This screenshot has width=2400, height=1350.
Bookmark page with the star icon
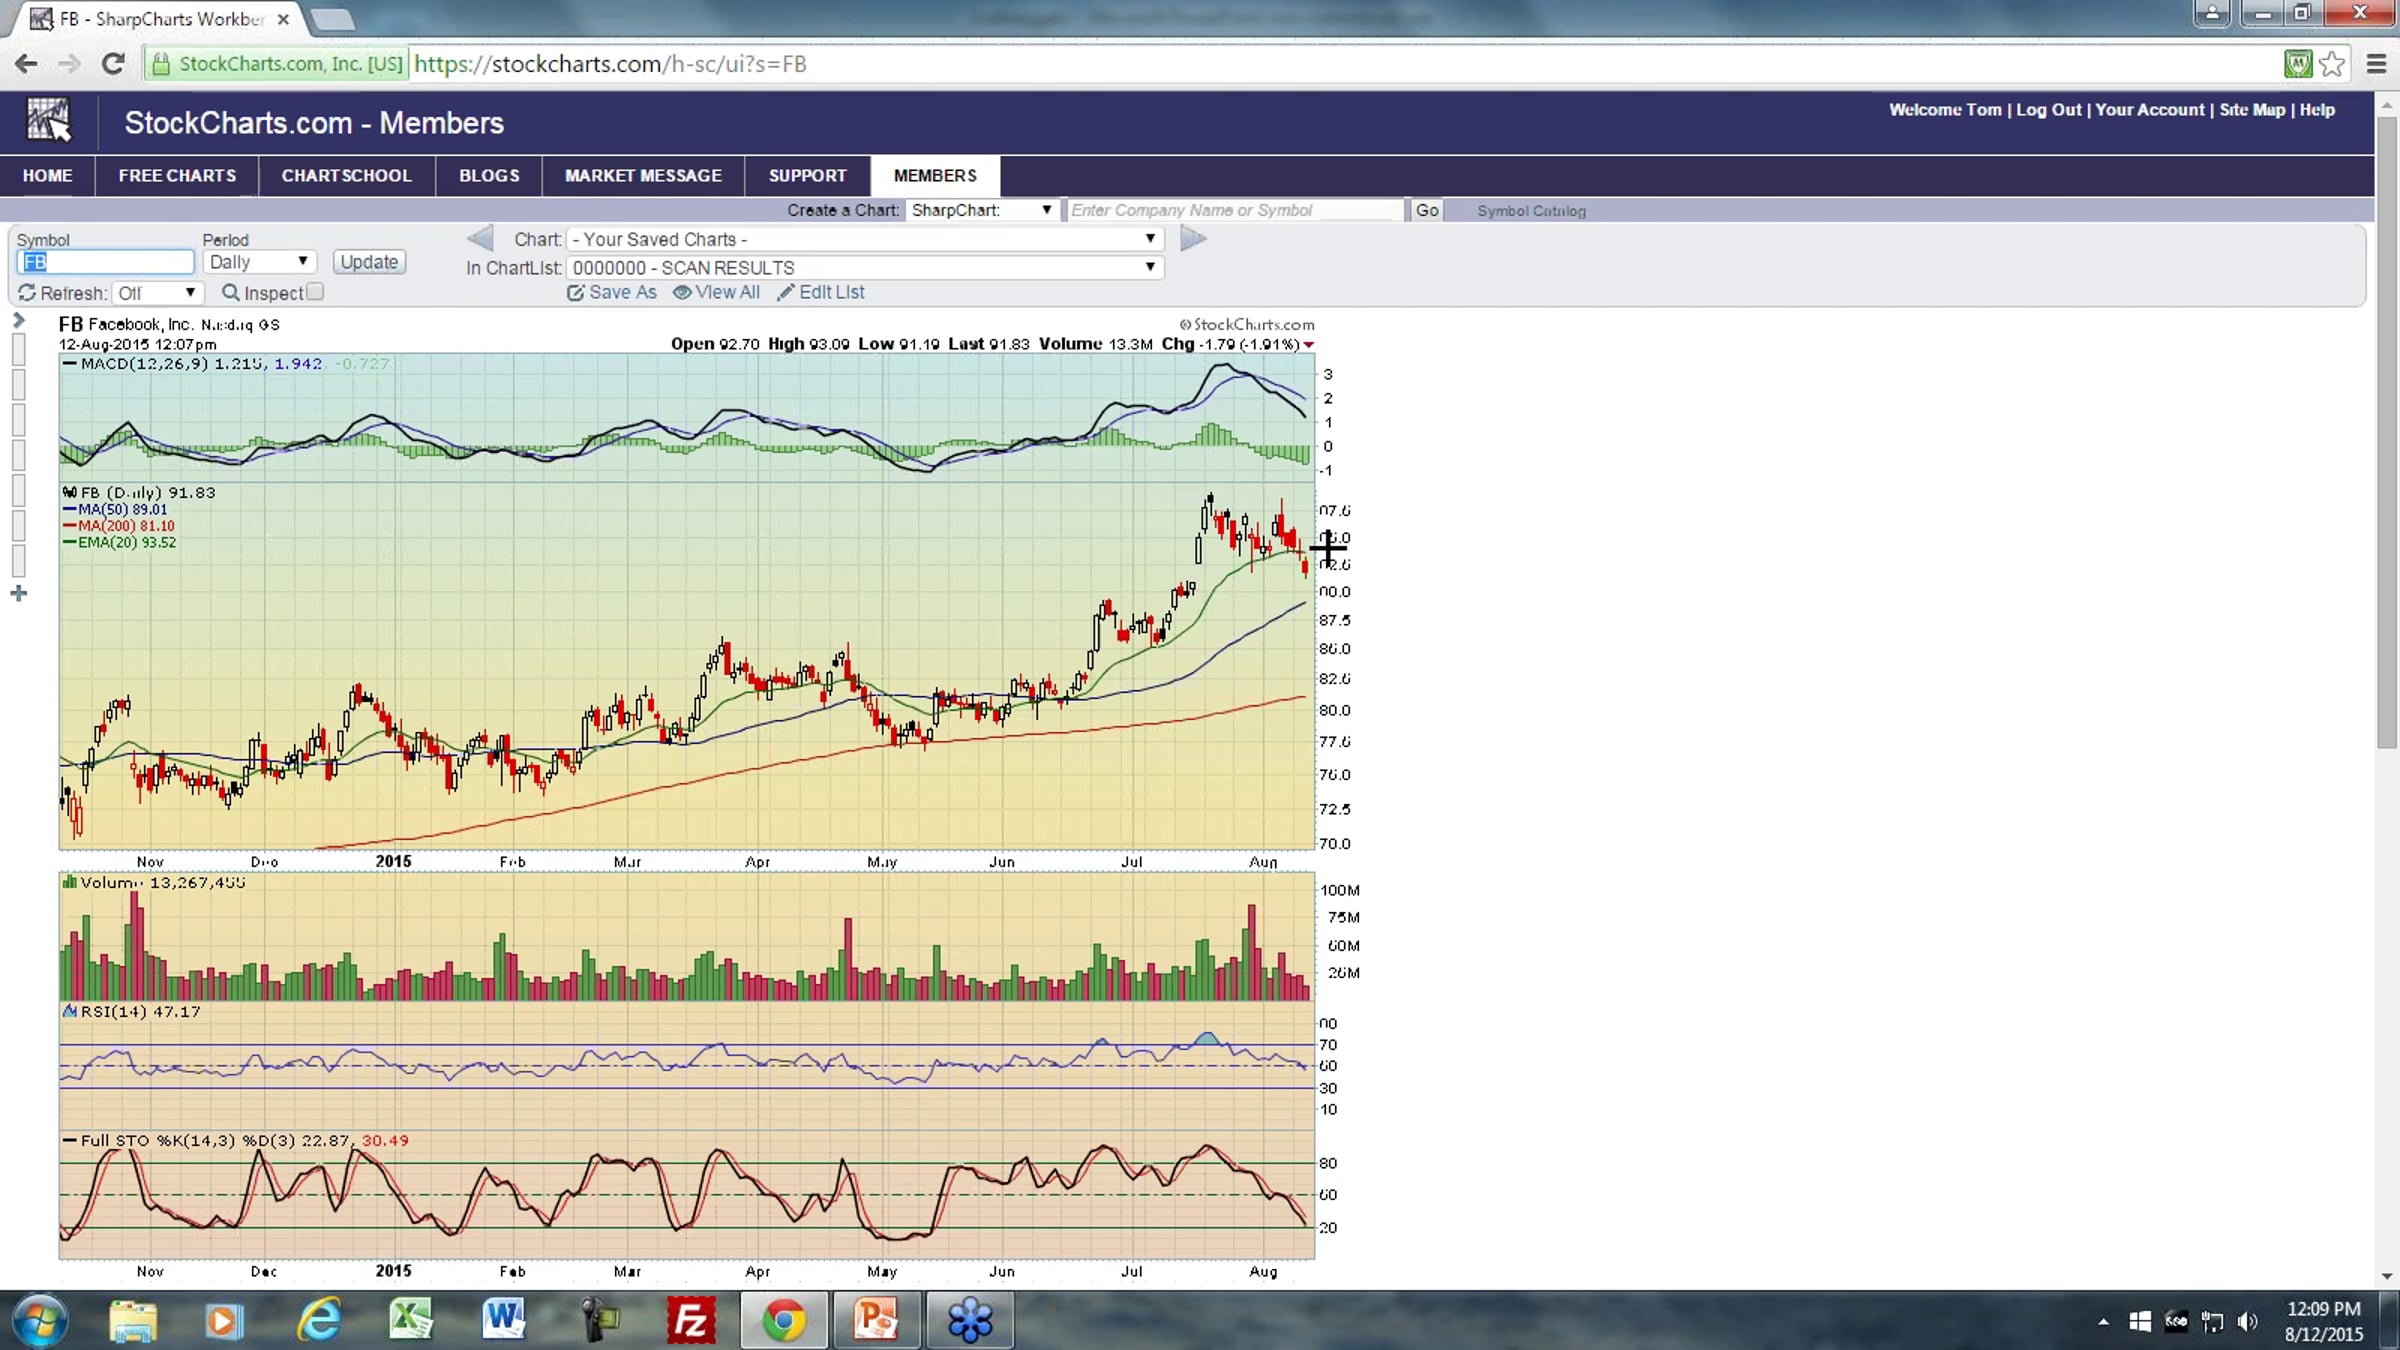2331,64
